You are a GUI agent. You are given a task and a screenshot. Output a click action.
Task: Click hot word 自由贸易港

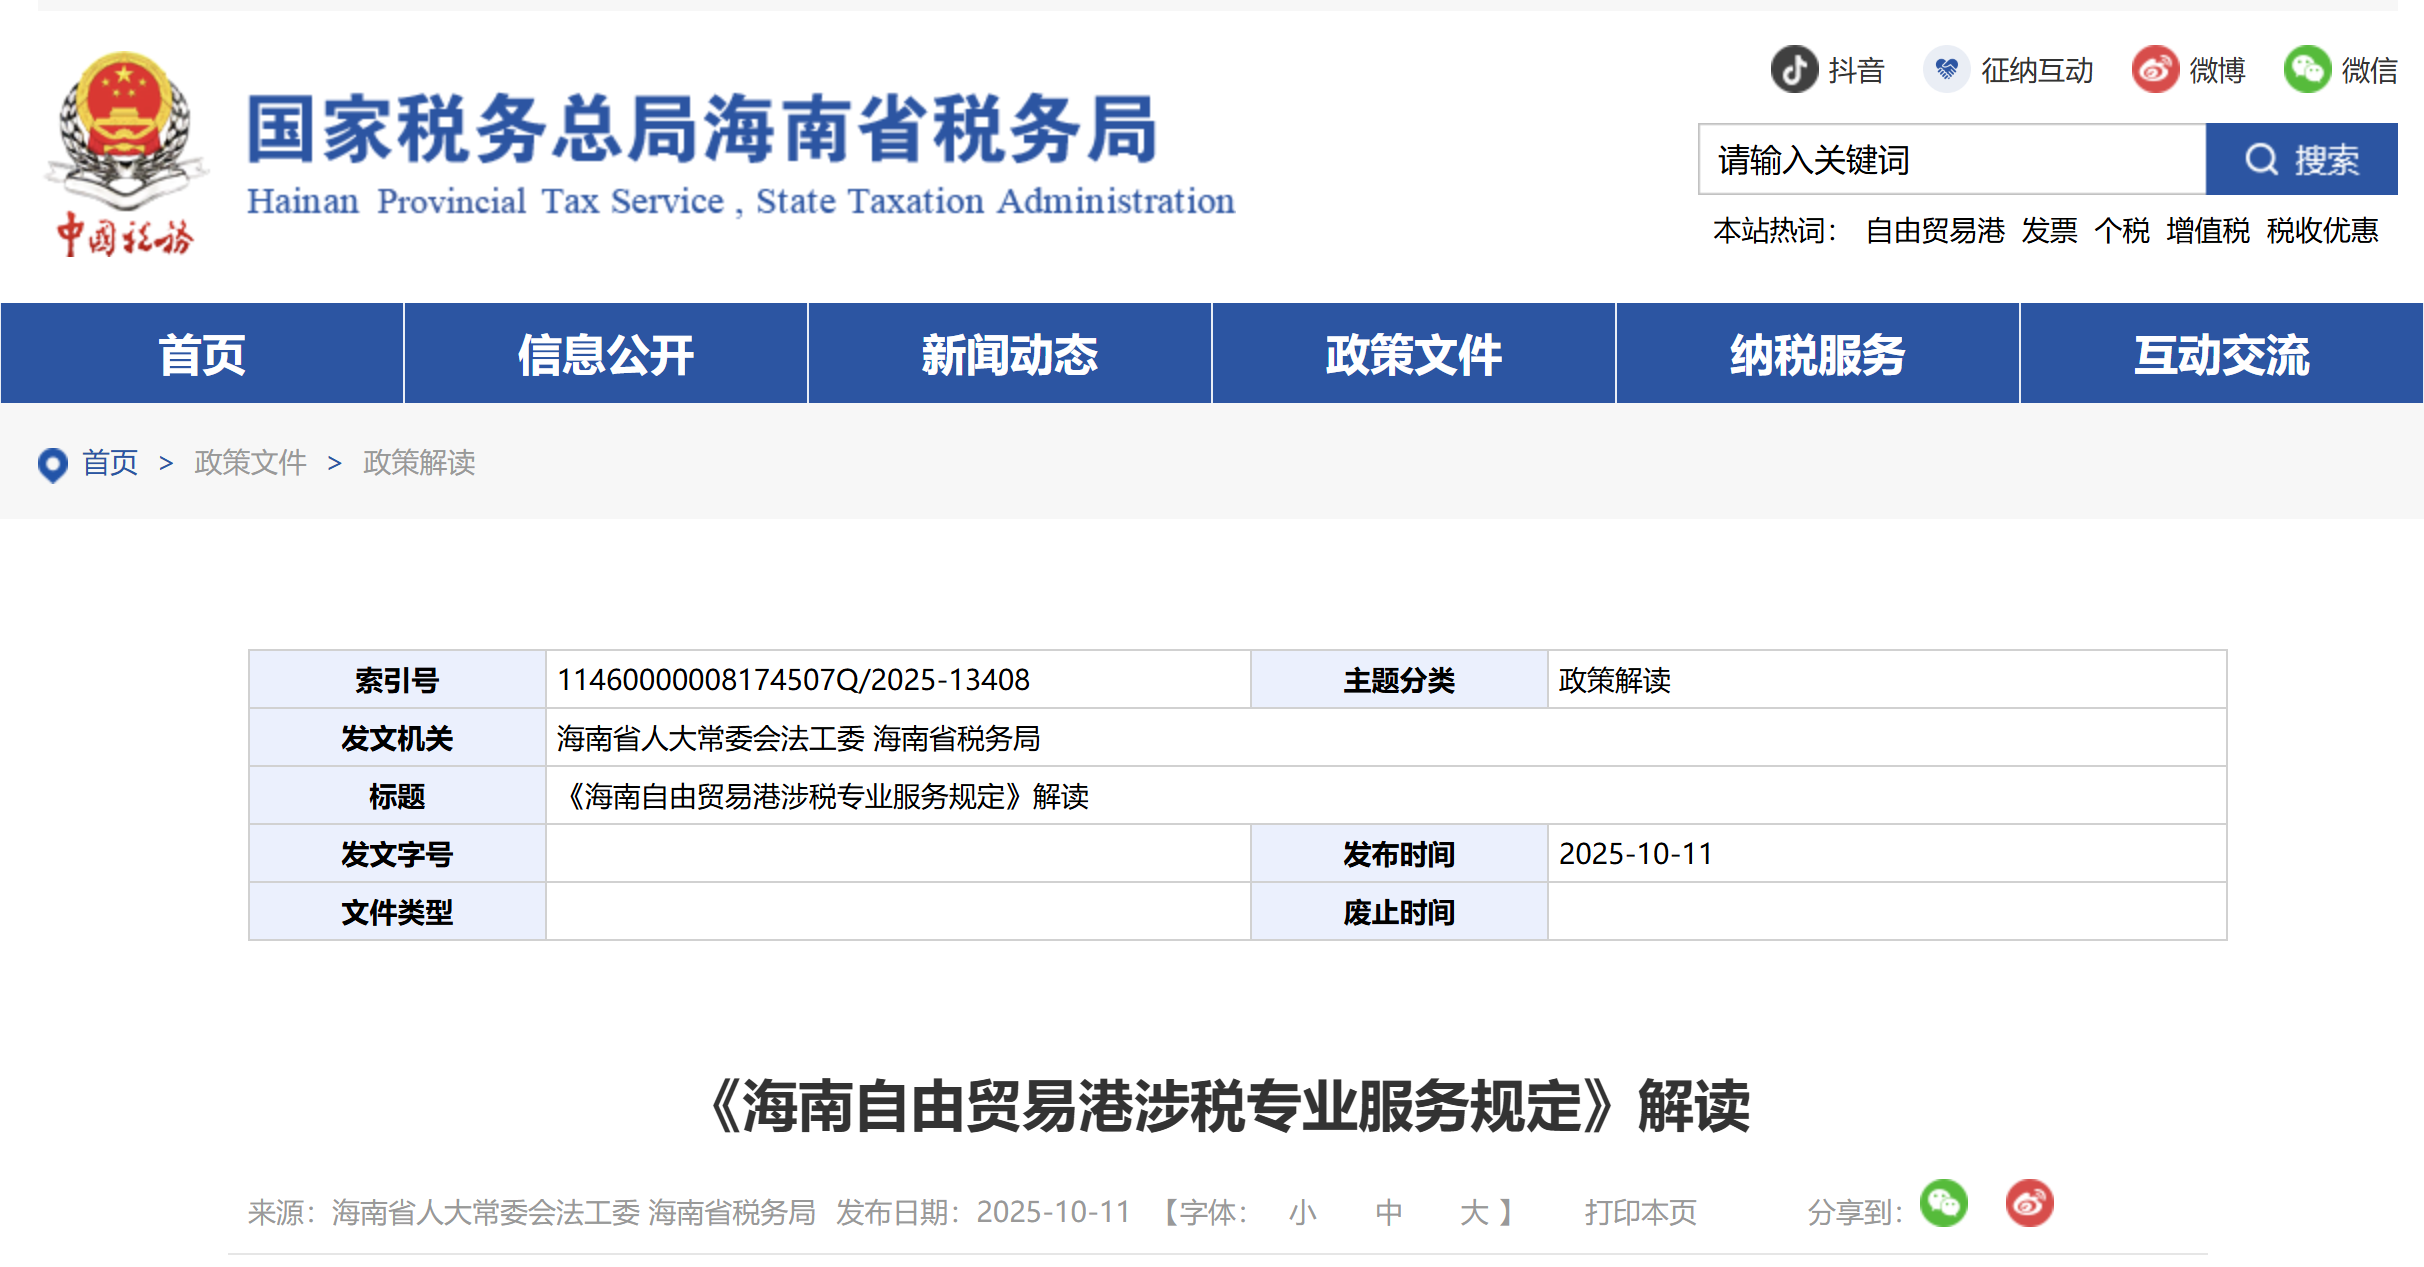(x=1935, y=231)
